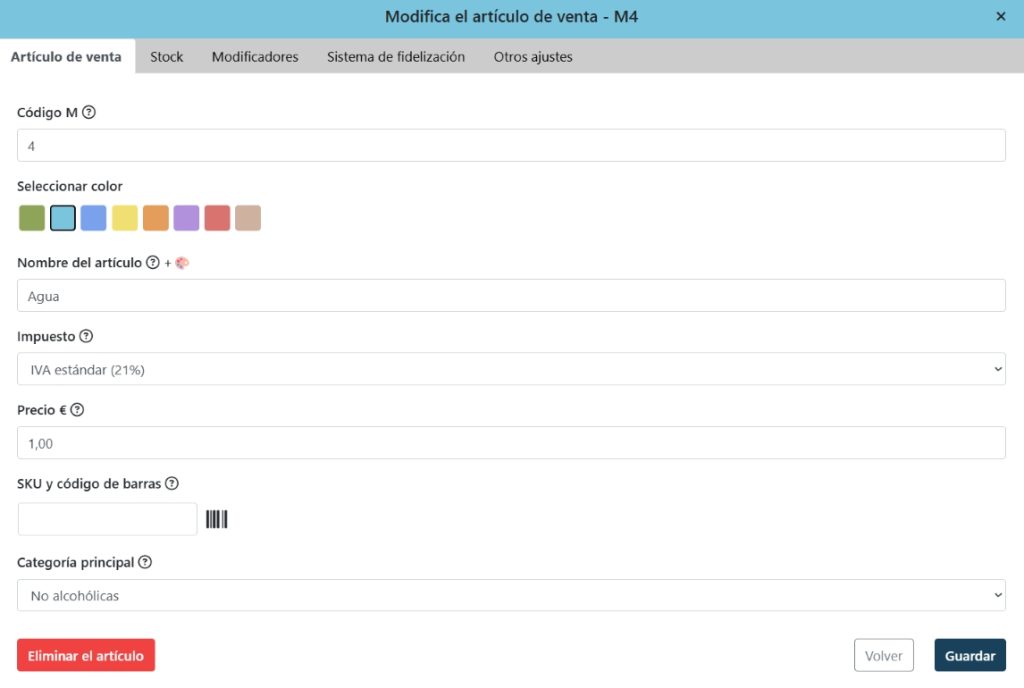Image resolution: width=1024 pixels, height=688 pixels.
Task: Switch to Sistema de fidelización tab
Action: [395, 56]
